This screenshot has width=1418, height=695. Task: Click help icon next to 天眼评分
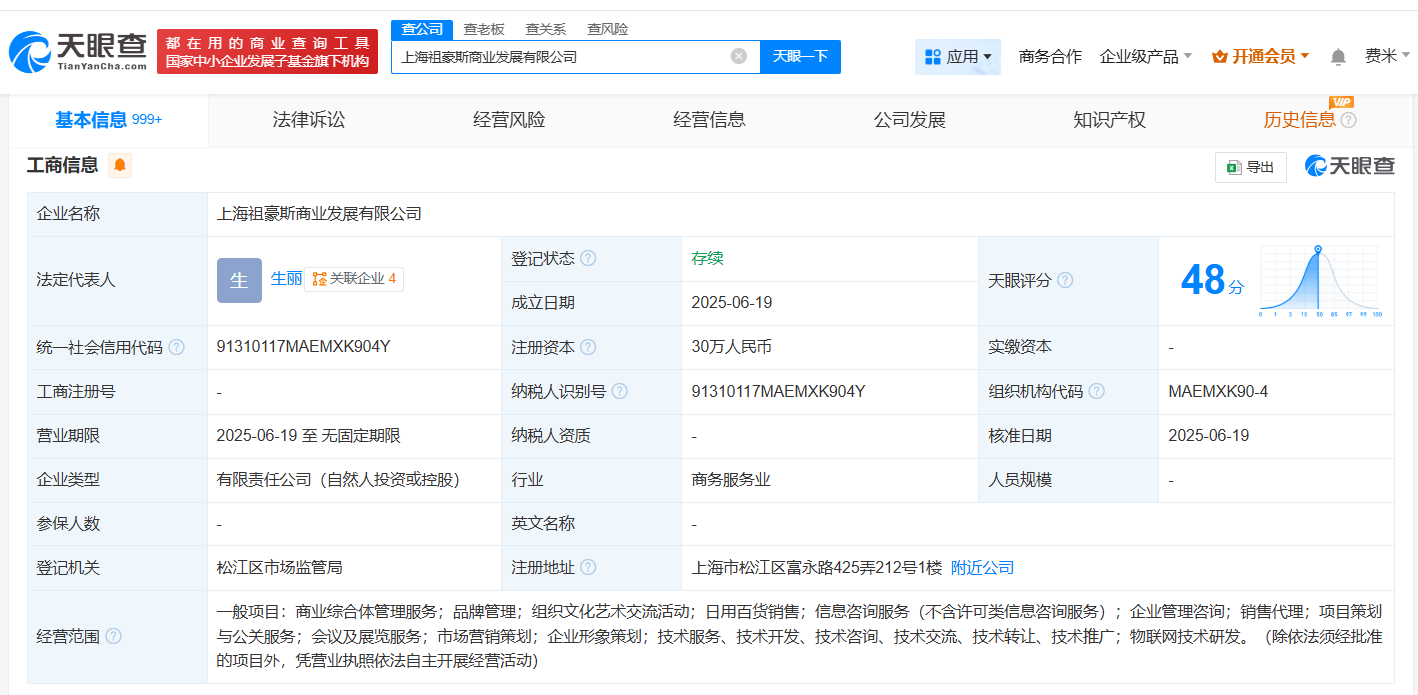tap(1065, 281)
